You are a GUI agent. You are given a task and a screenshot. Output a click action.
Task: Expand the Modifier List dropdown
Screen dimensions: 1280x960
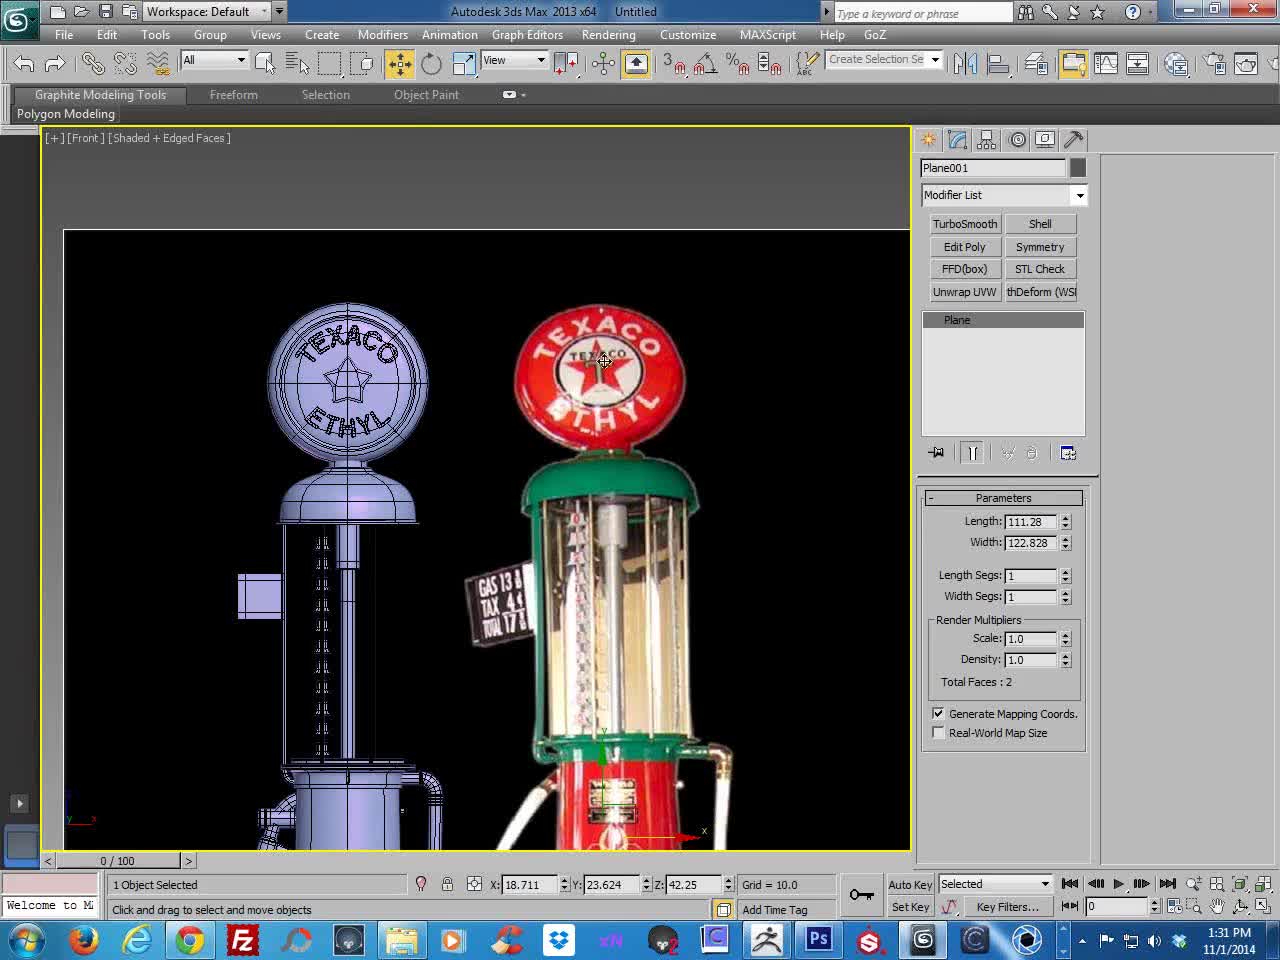pyautogui.click(x=1003, y=195)
